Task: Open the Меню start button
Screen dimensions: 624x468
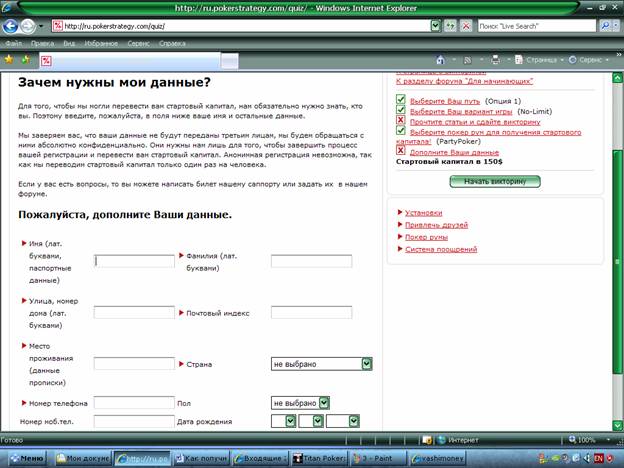Action: click(x=27, y=458)
